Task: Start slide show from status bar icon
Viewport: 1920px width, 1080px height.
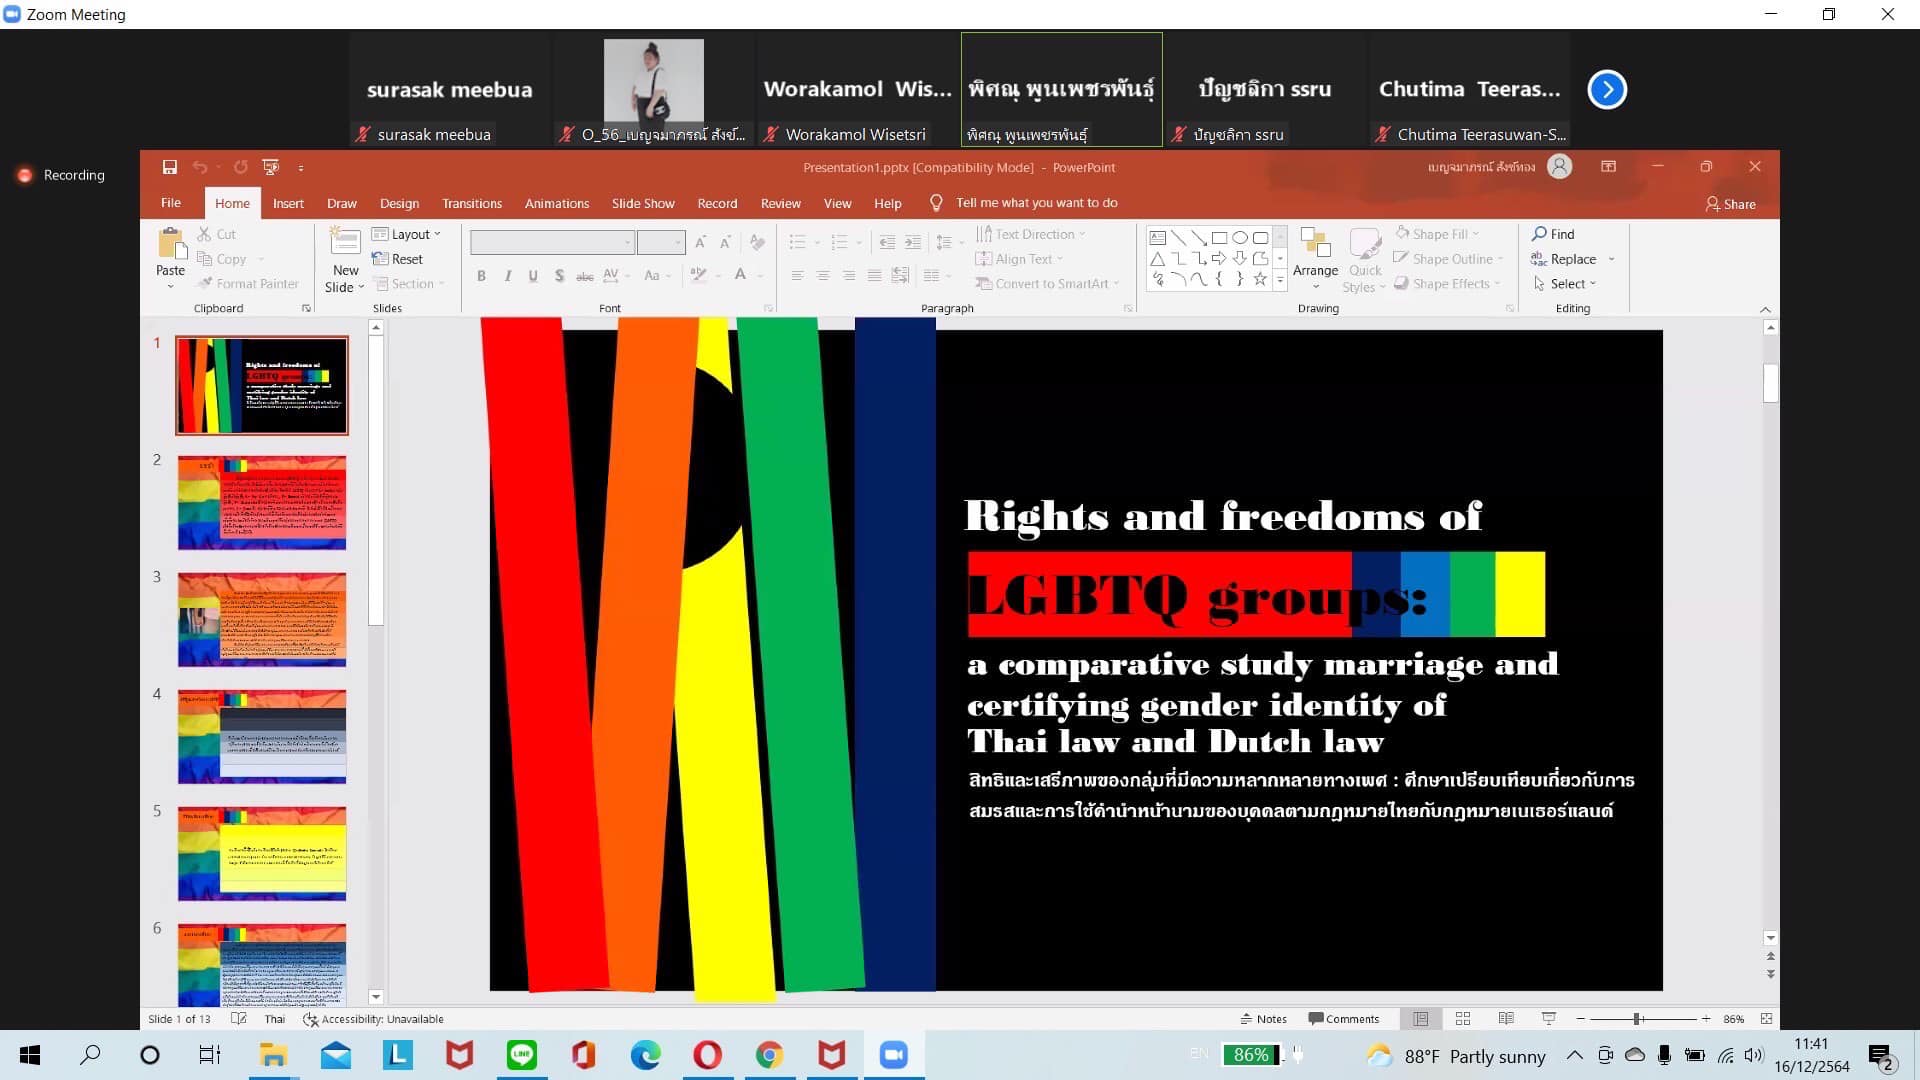Action: (x=1549, y=1019)
